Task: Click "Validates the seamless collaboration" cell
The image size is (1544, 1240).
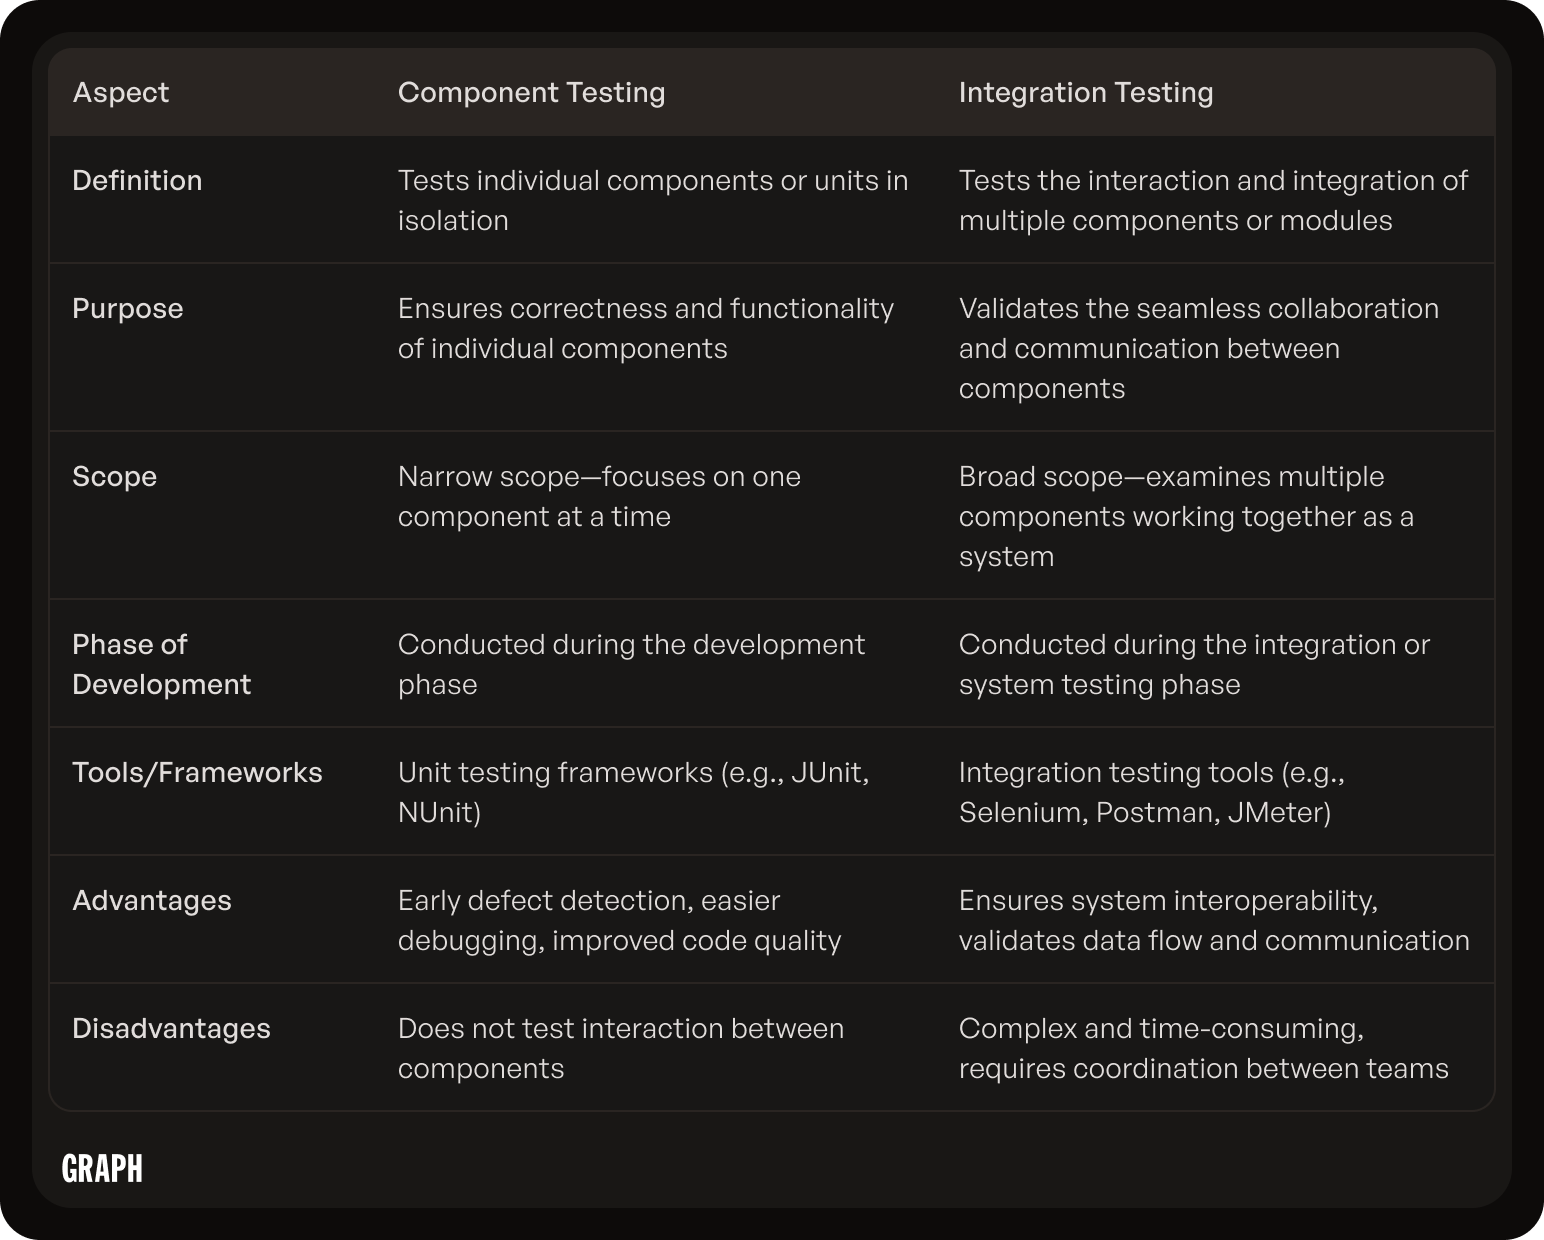Action: [1199, 348]
